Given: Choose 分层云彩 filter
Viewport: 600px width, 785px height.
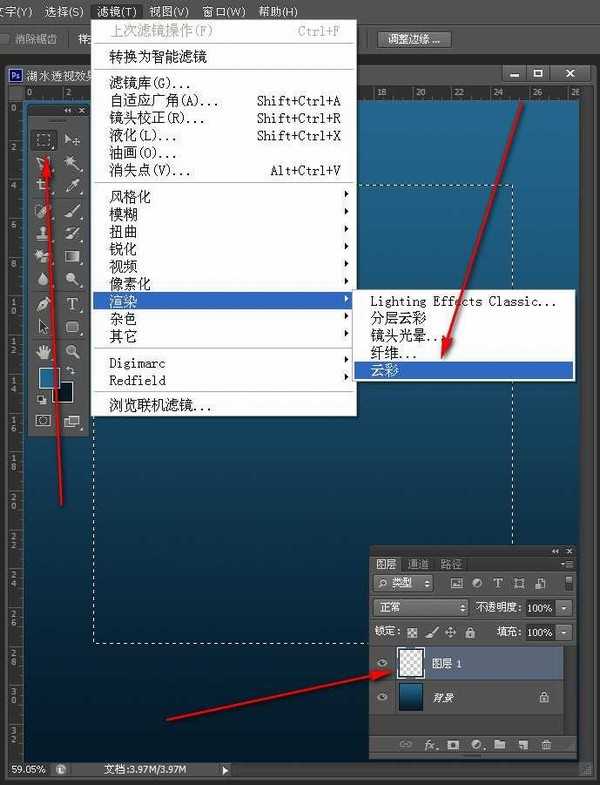Looking at the screenshot, I should [463, 318].
